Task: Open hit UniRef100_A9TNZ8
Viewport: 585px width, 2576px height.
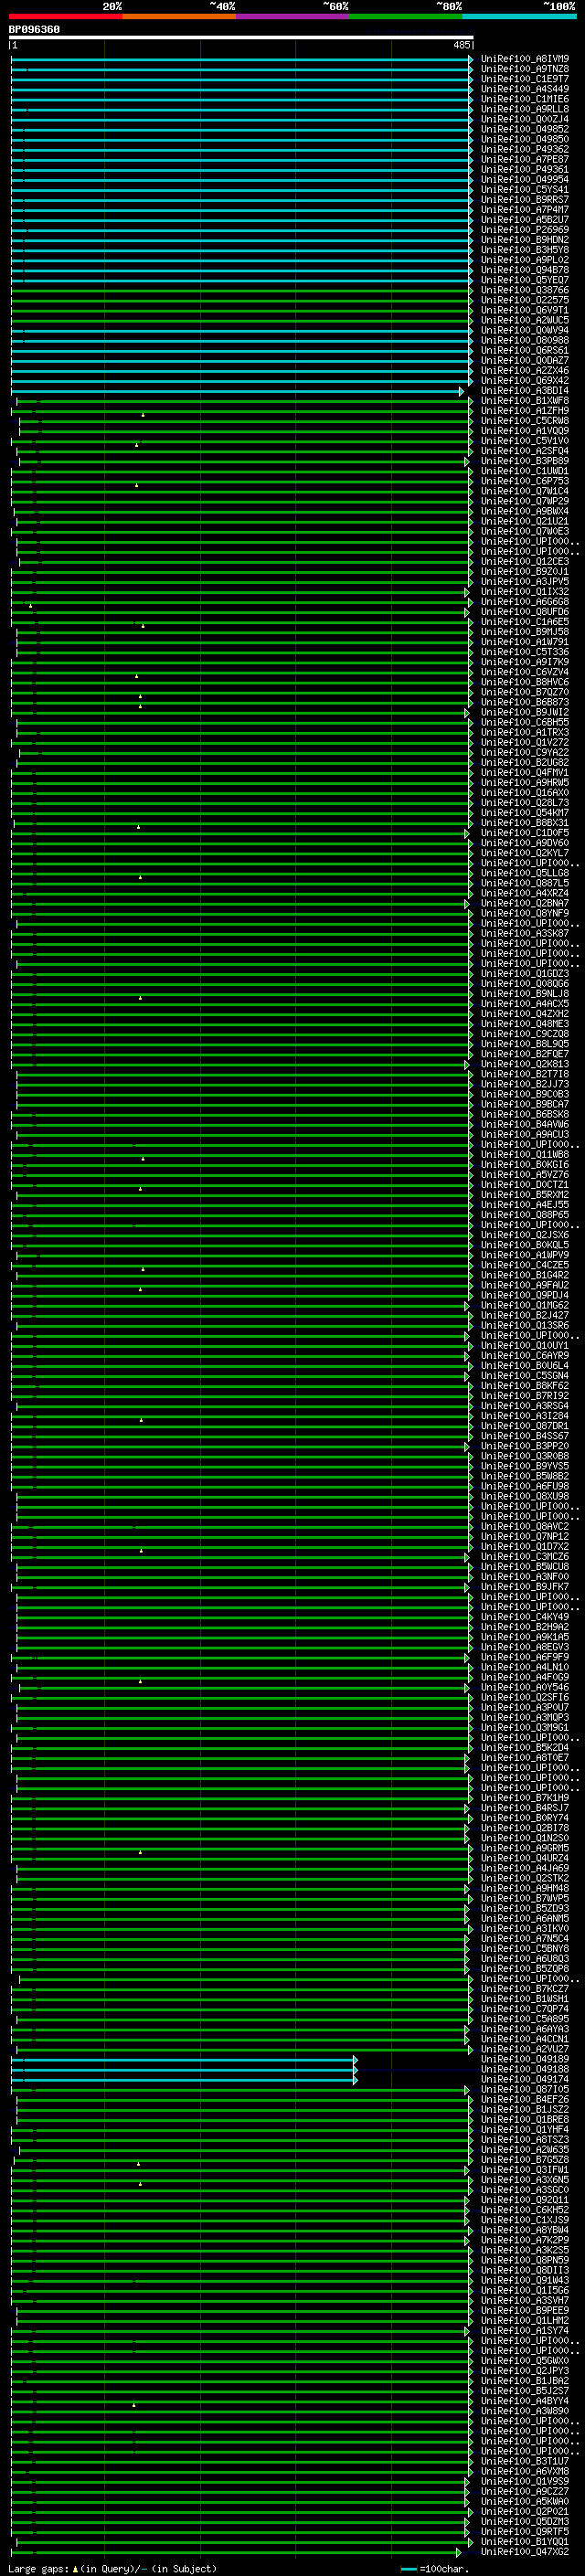Action: [525, 69]
